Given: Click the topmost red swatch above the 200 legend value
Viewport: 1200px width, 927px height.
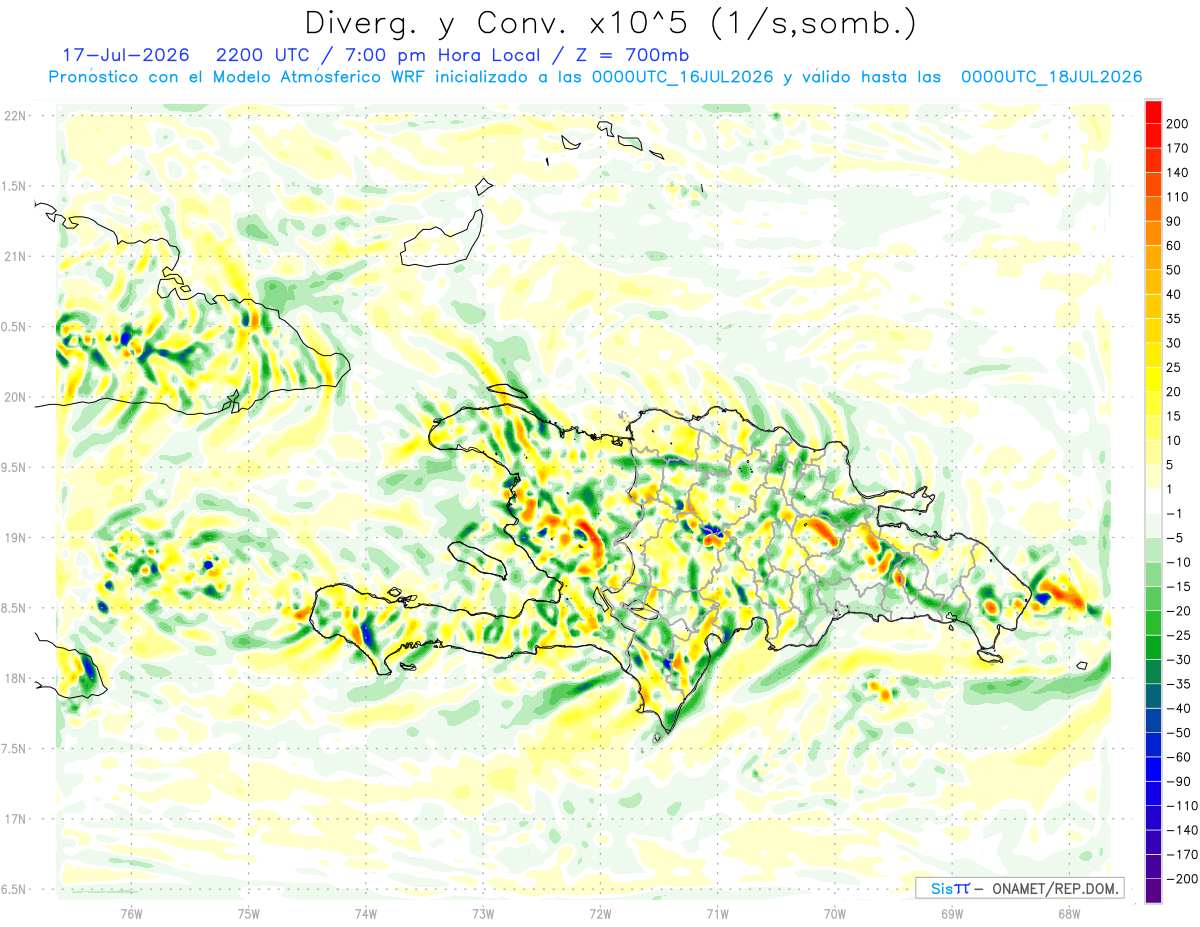Looking at the screenshot, I should (1153, 111).
